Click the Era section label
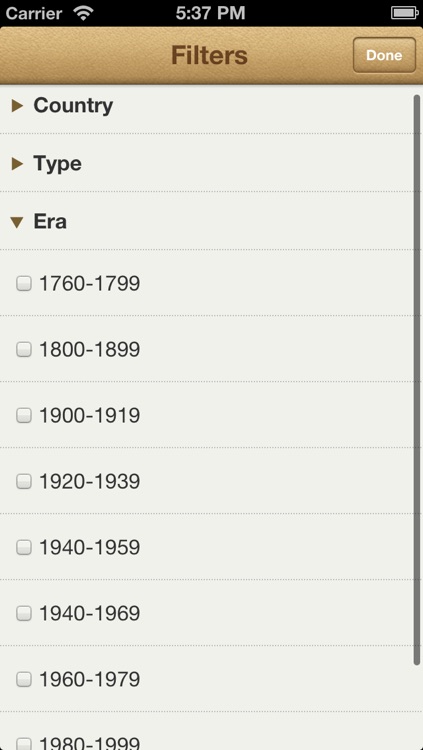 (x=50, y=222)
